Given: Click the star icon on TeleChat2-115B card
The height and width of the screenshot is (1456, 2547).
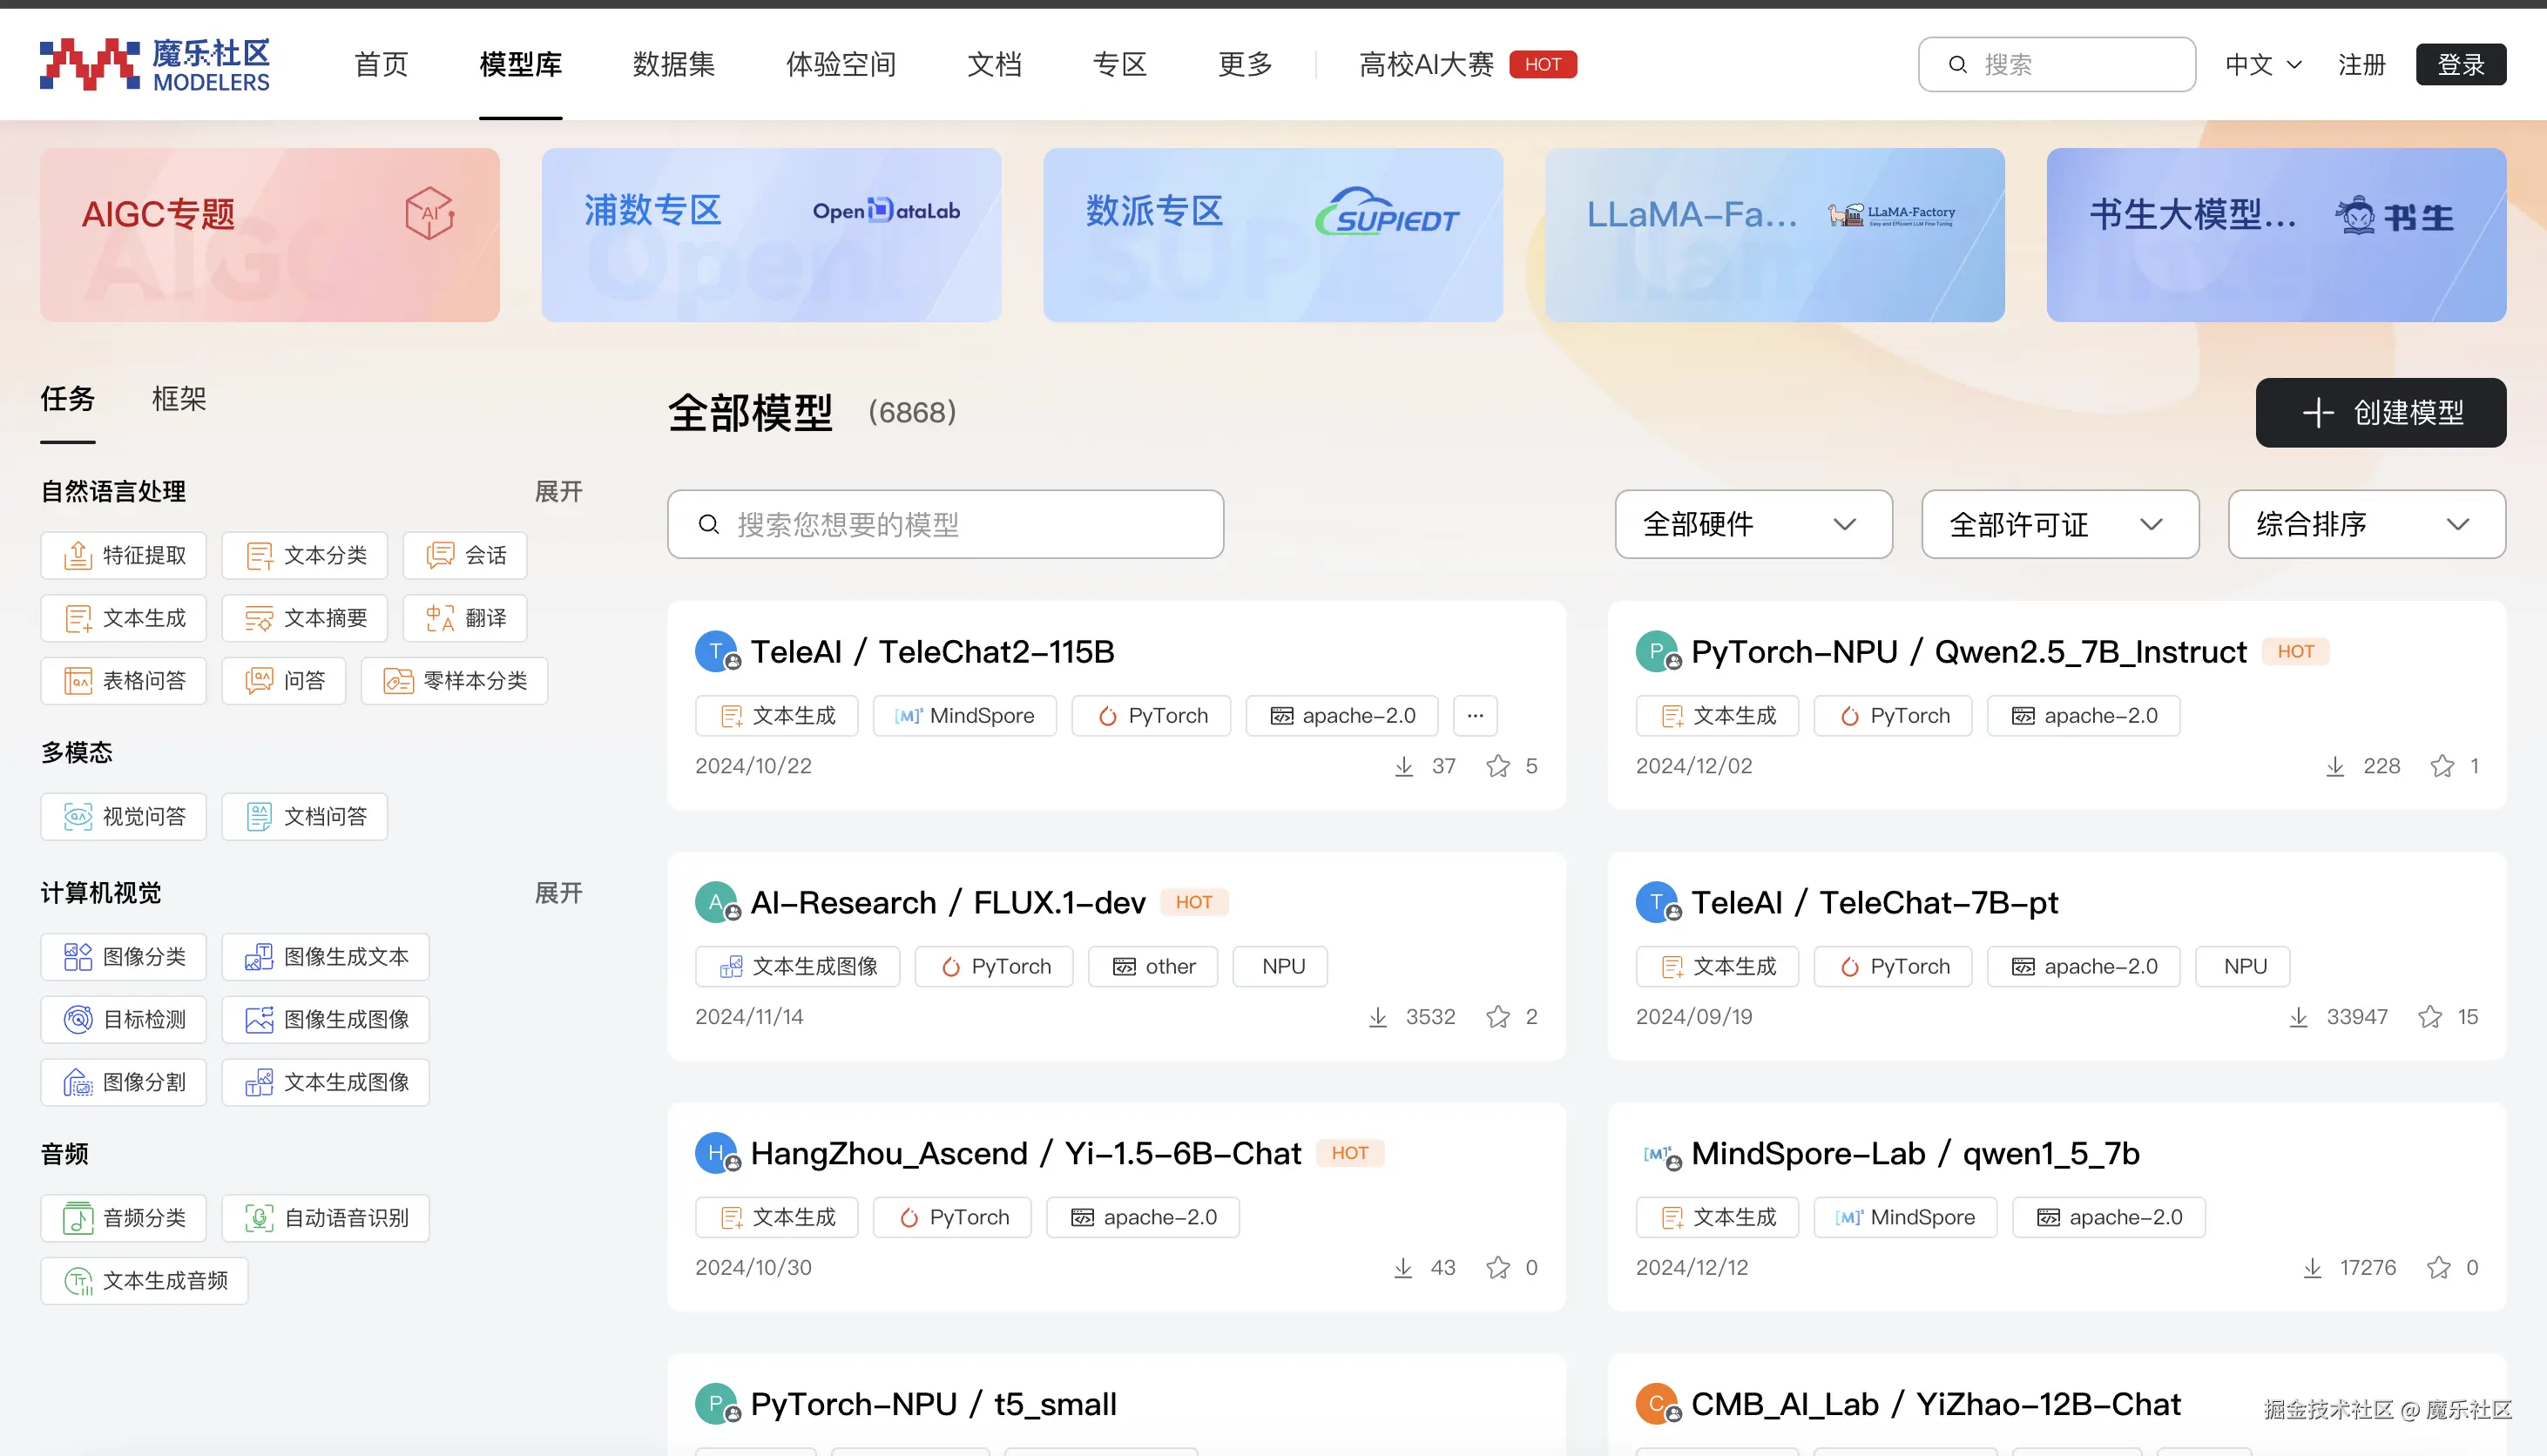Looking at the screenshot, I should (1497, 766).
